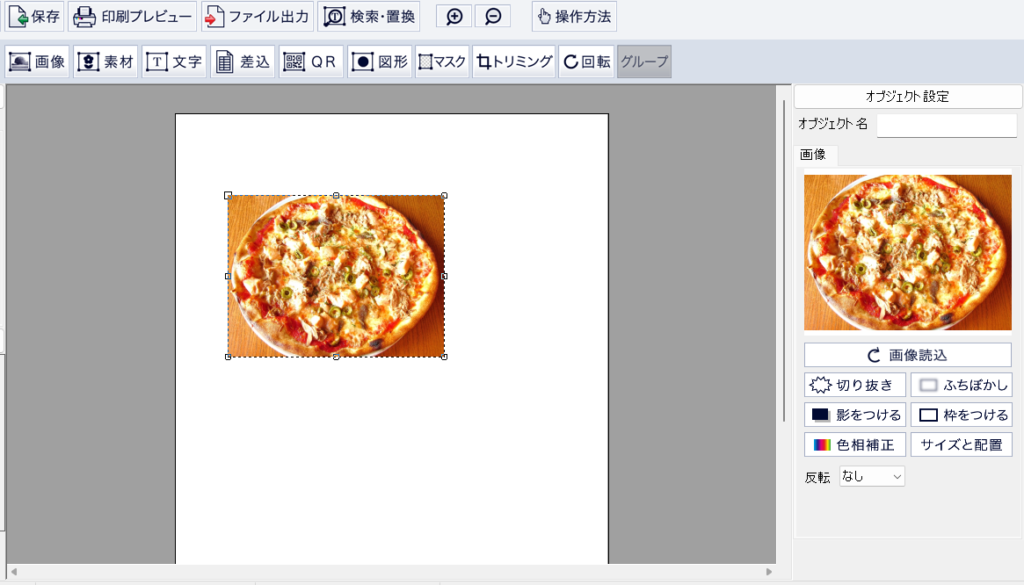Image resolution: width=1024 pixels, height=585 pixels.
Task: Click the オブジェクト設定 panel header
Action: coord(908,97)
